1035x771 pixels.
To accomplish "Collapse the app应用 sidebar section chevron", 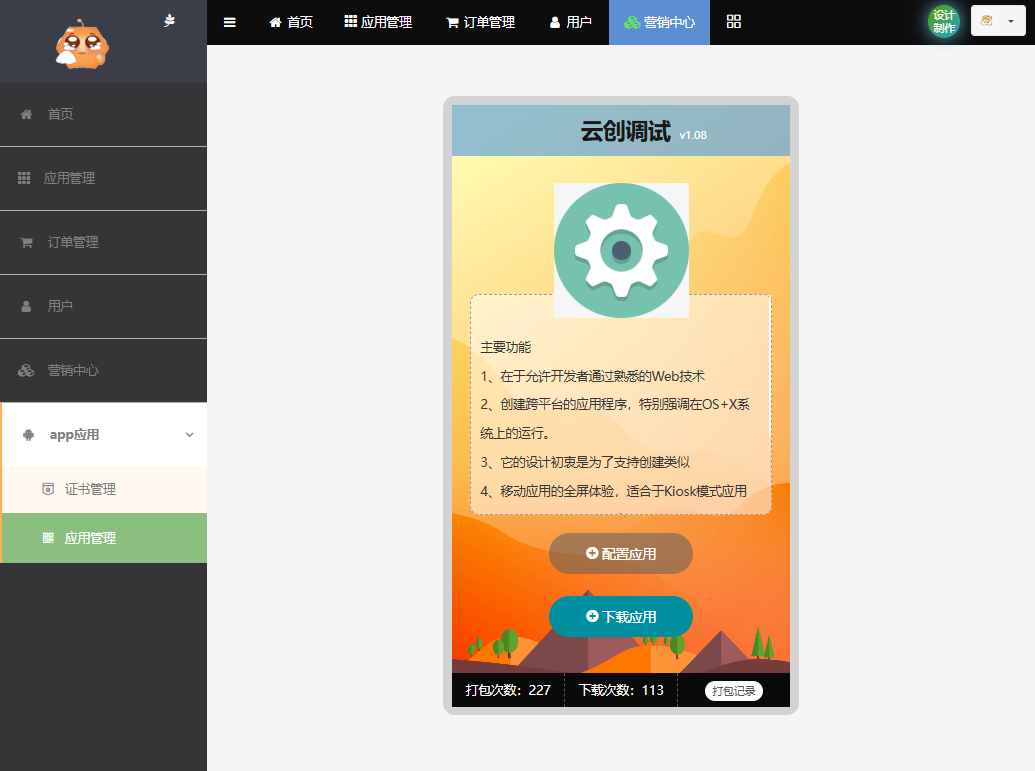I will (189, 434).
